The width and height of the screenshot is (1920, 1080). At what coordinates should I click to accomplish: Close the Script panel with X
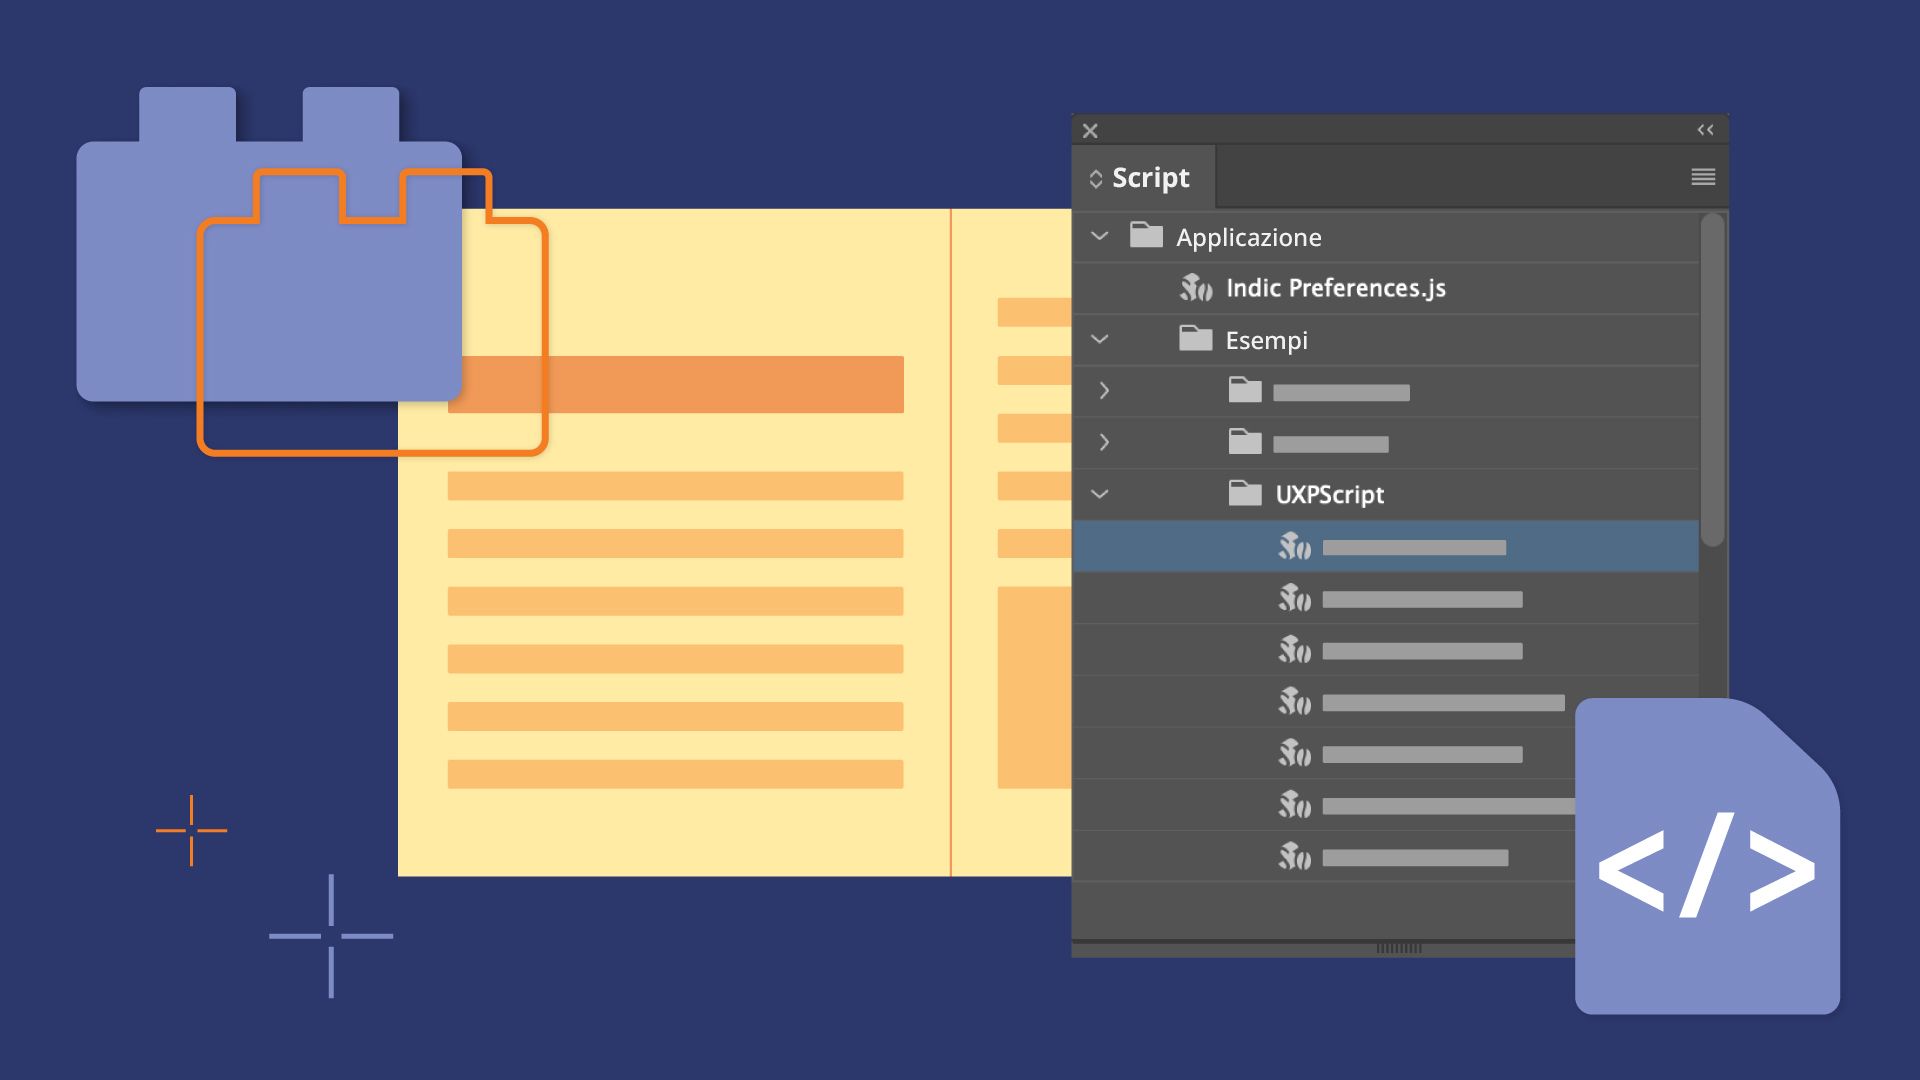click(1090, 131)
